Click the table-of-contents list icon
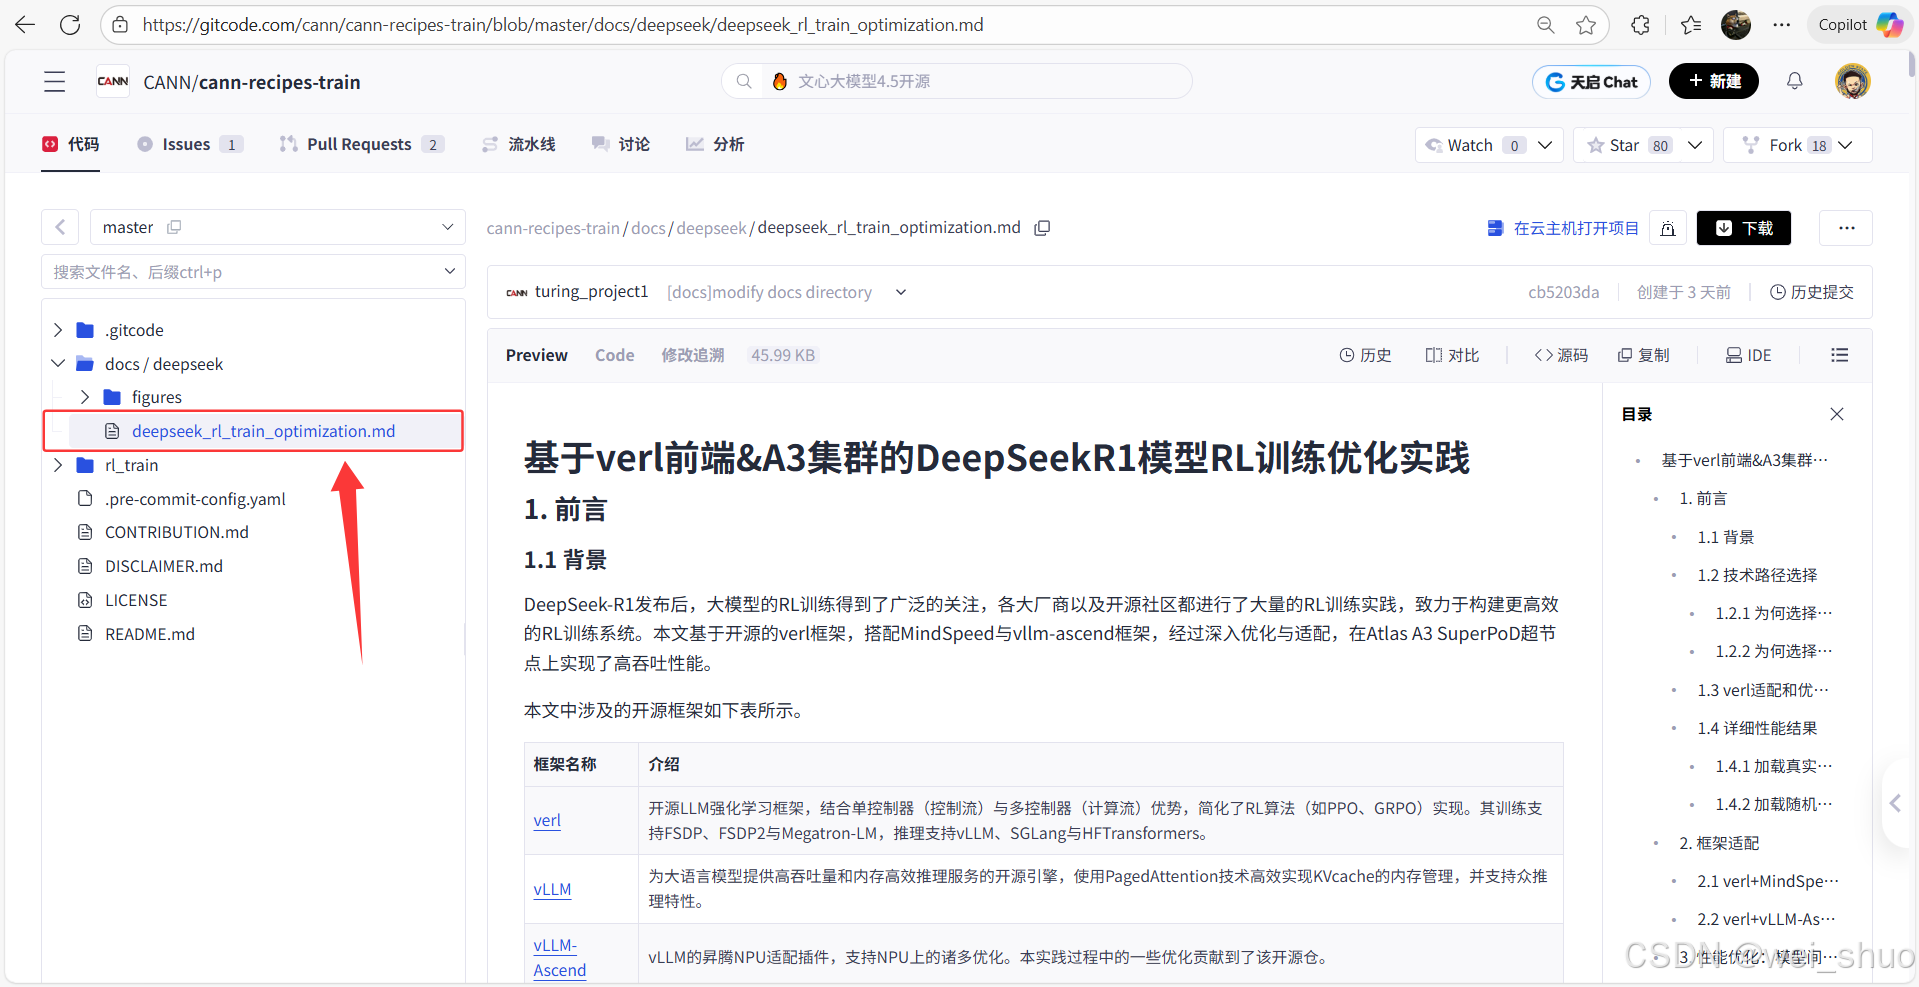Screen dimensions: 1919x987 (1839, 355)
